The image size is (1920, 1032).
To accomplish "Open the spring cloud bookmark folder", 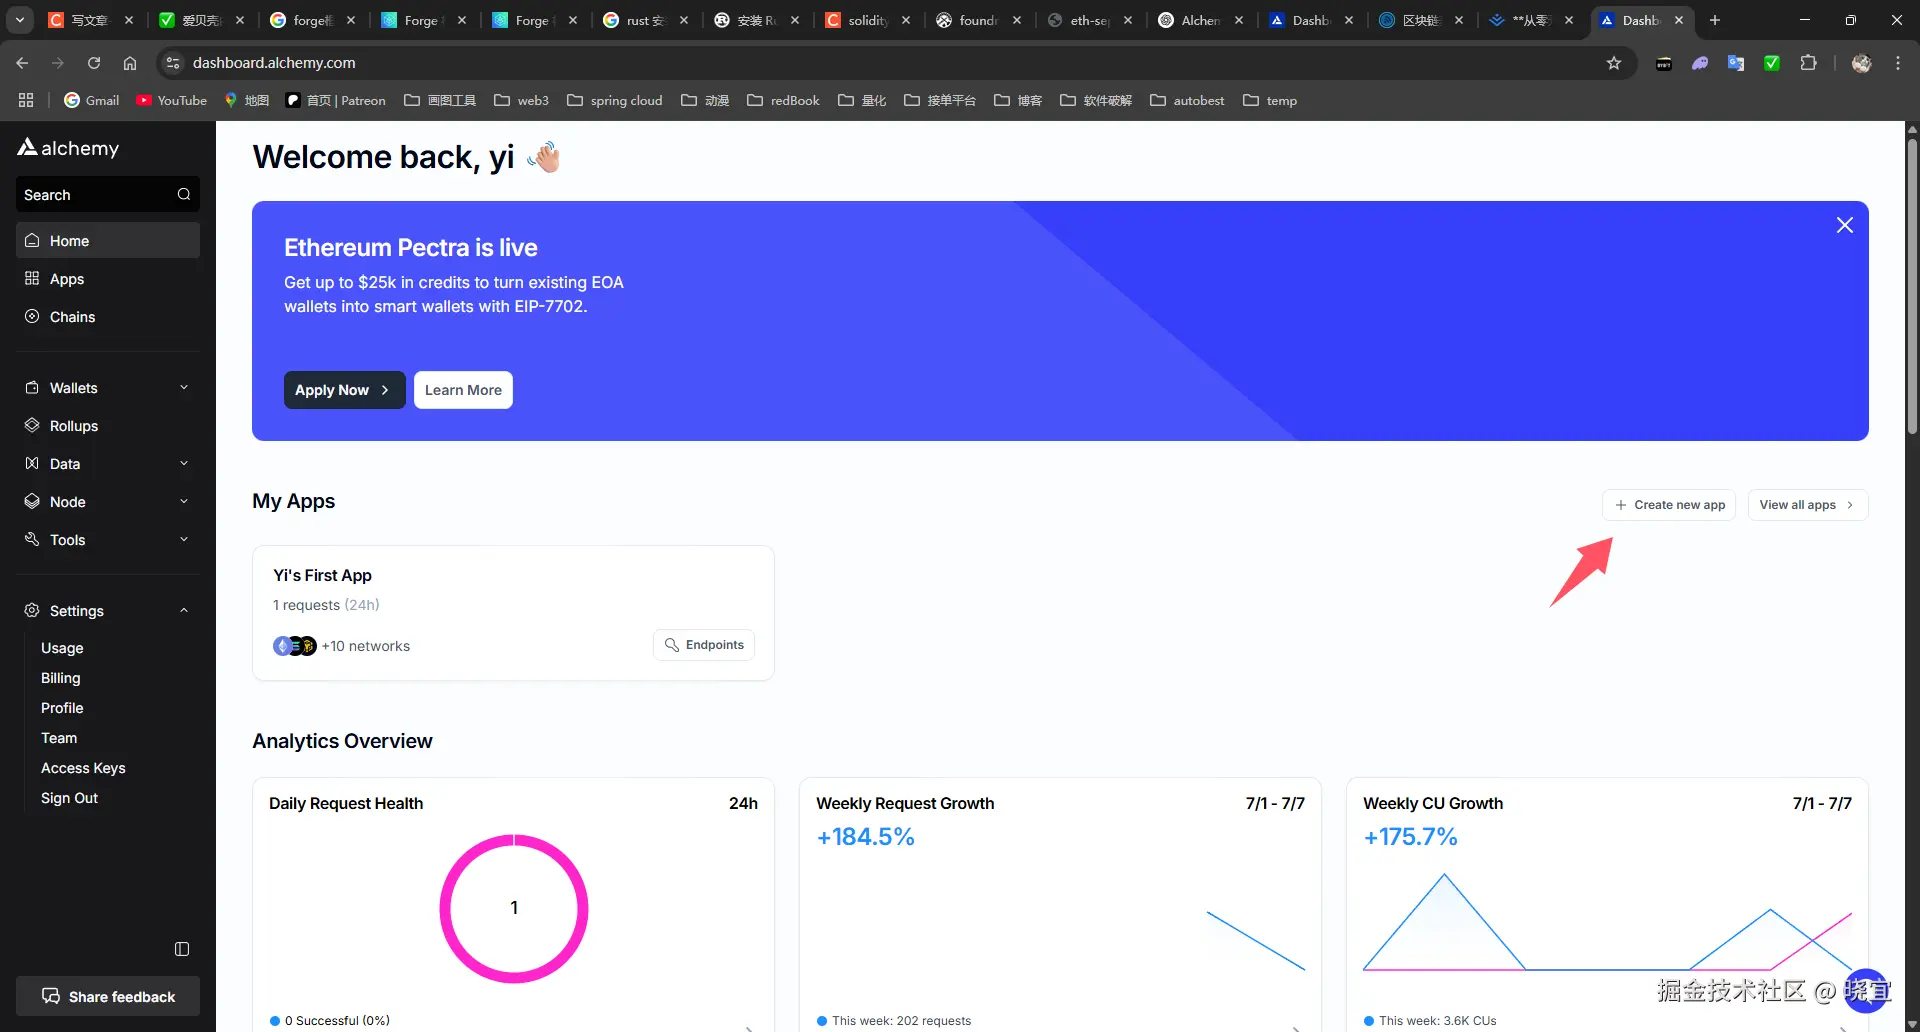I will [615, 100].
